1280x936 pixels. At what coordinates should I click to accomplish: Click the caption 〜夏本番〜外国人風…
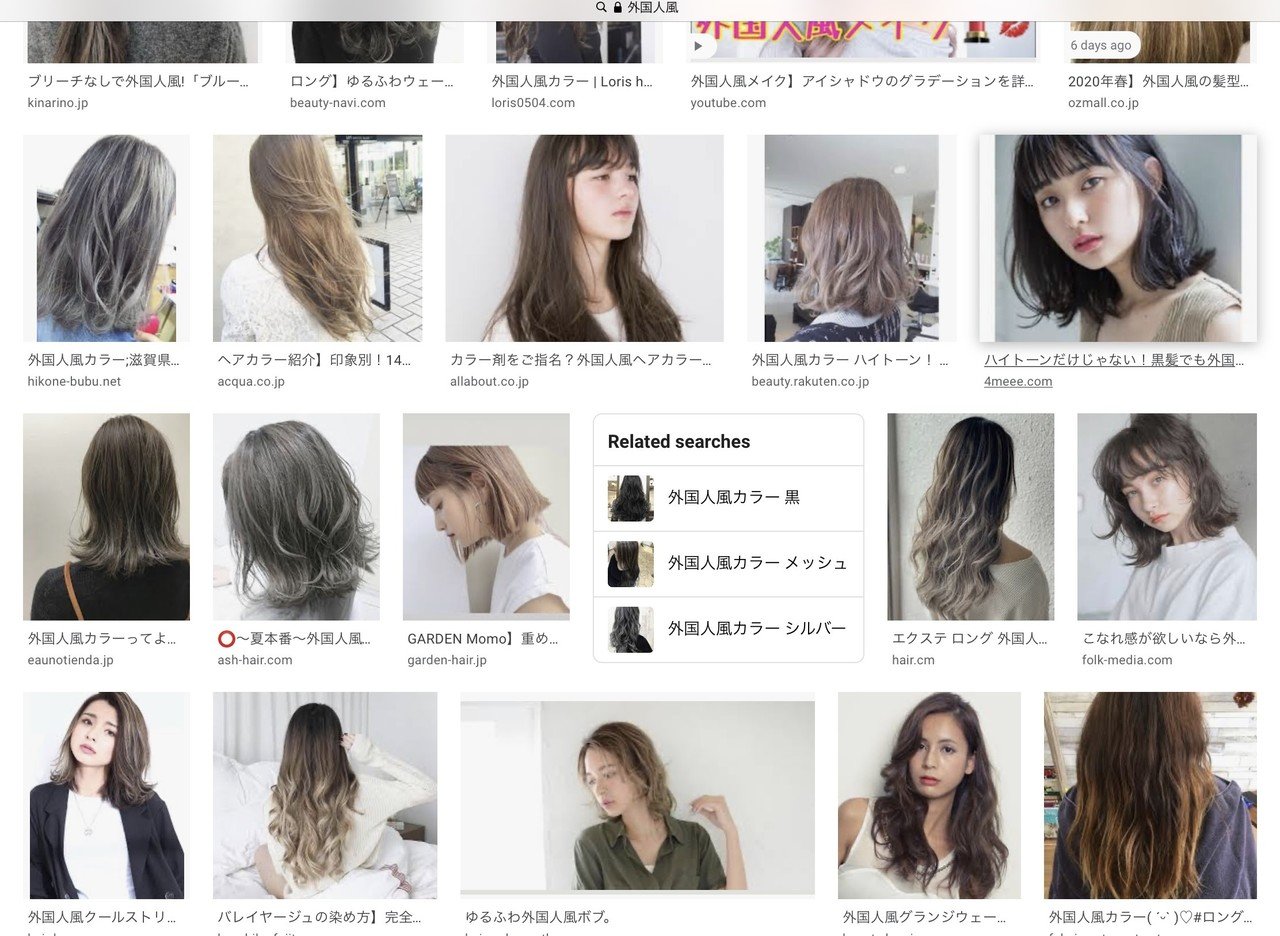coord(294,638)
